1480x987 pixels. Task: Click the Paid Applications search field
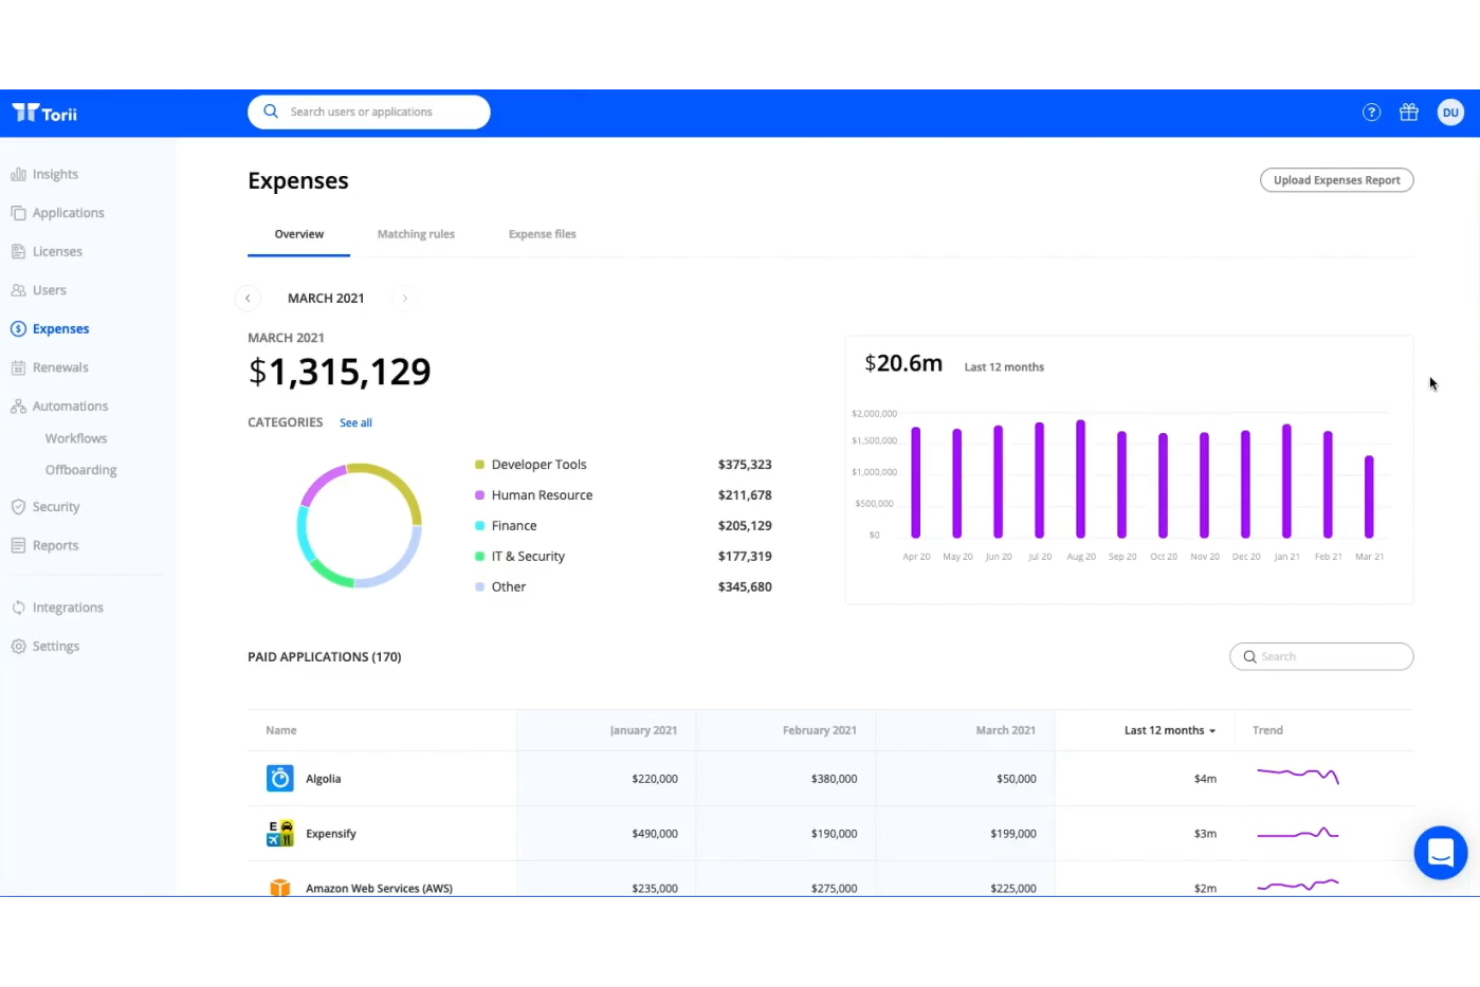(1320, 656)
